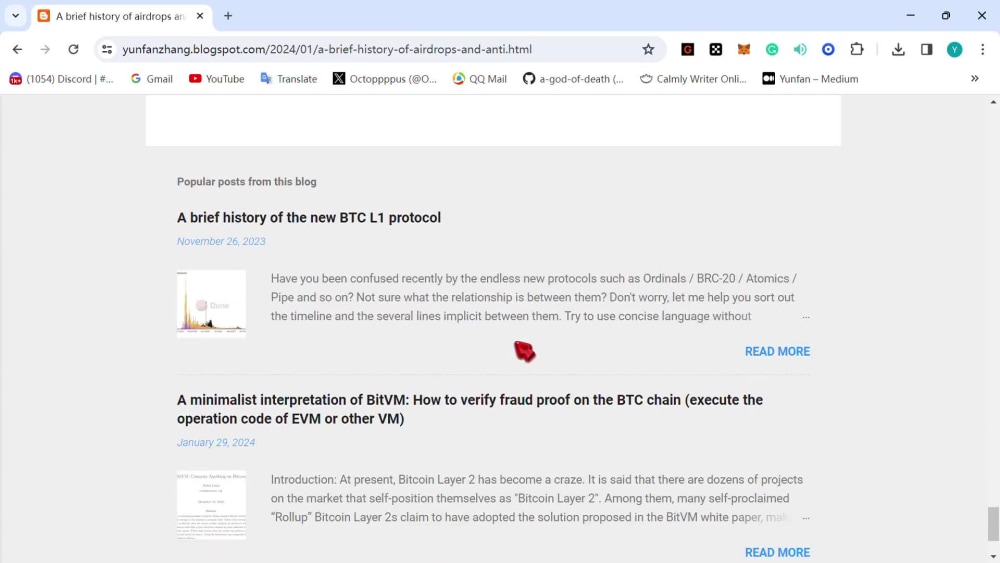1000x563 pixels.
Task: Open the Gmail bookmark
Action: point(152,78)
